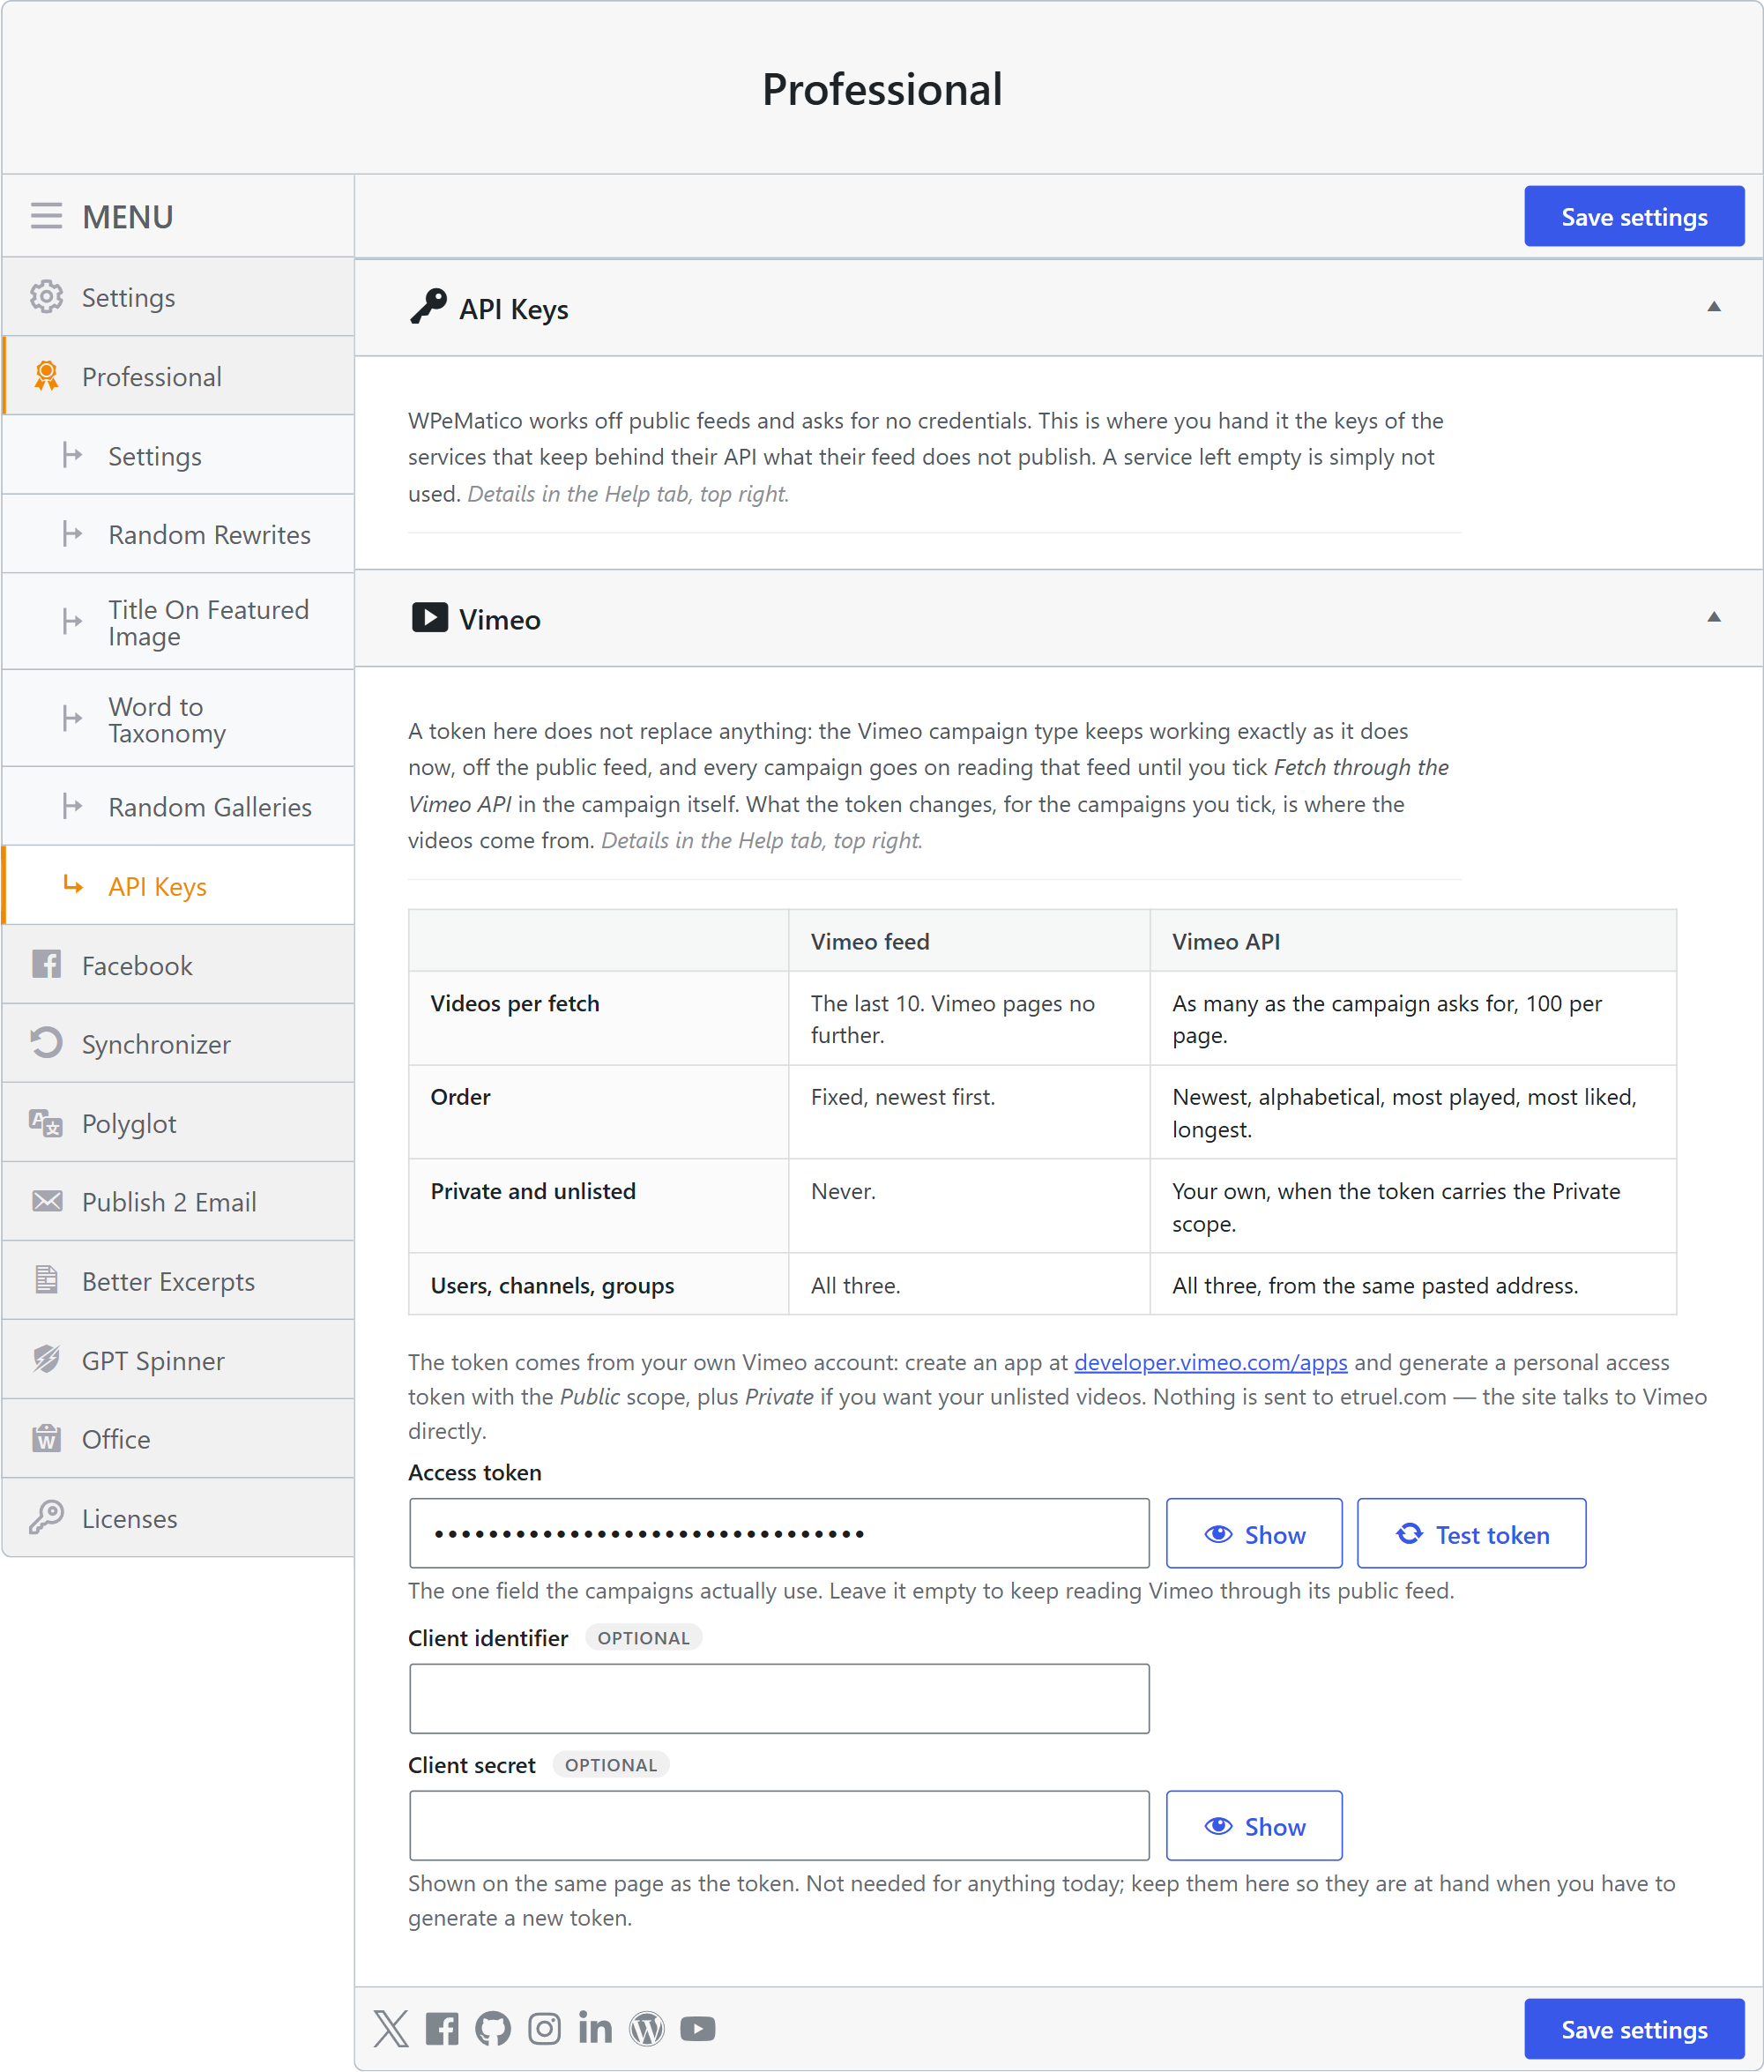Open GitHub icon in footer
This screenshot has height=2072, width=1764.
[493, 2028]
